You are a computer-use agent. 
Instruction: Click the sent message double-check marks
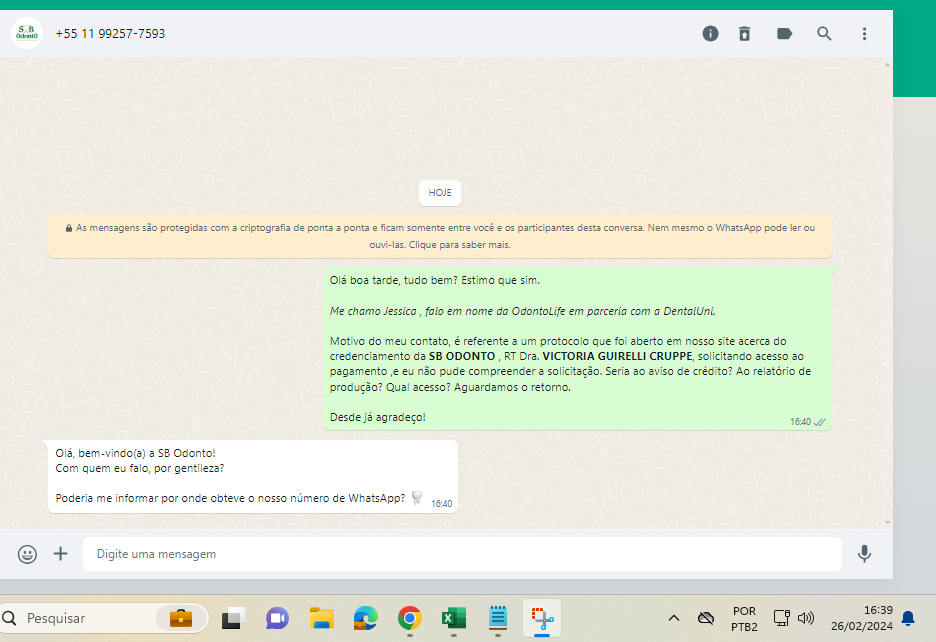[820, 422]
